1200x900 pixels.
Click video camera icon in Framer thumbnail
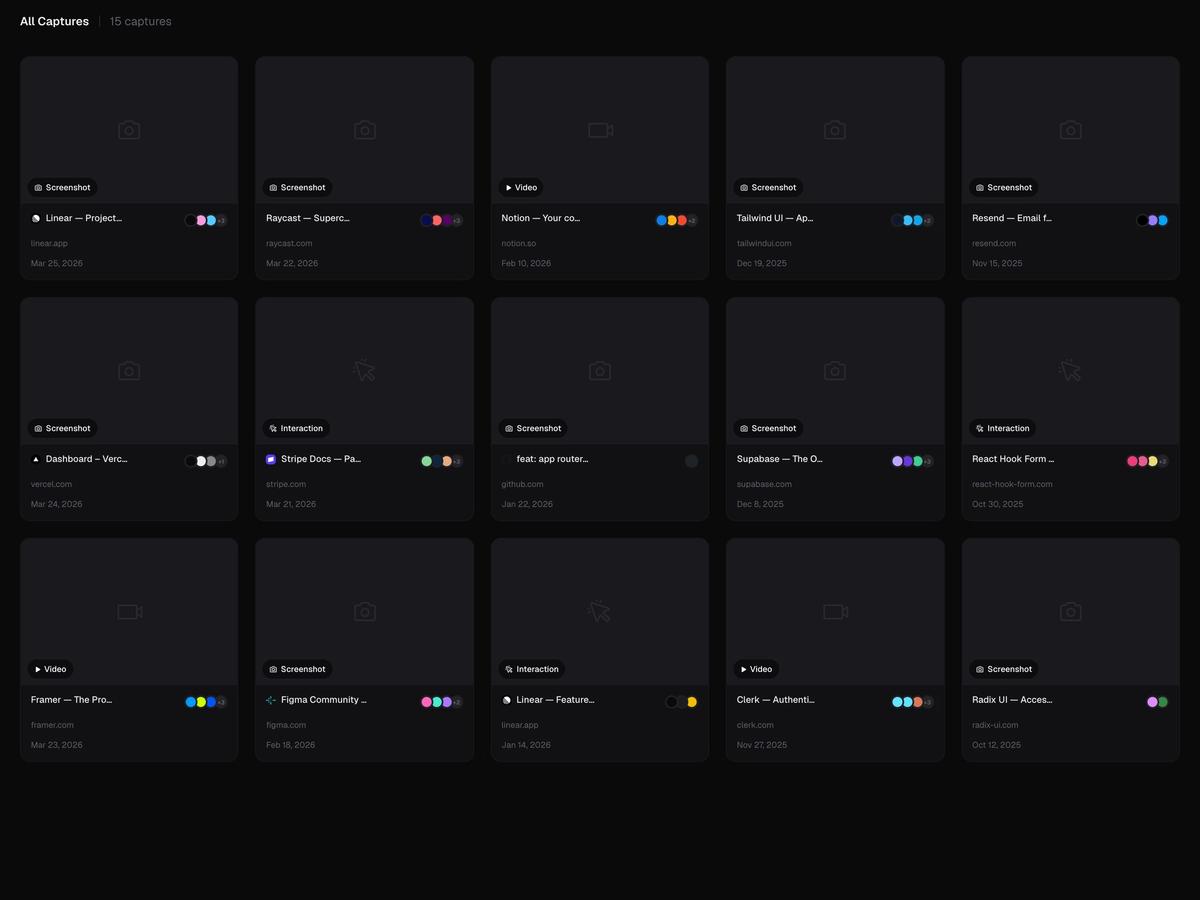tap(129, 611)
